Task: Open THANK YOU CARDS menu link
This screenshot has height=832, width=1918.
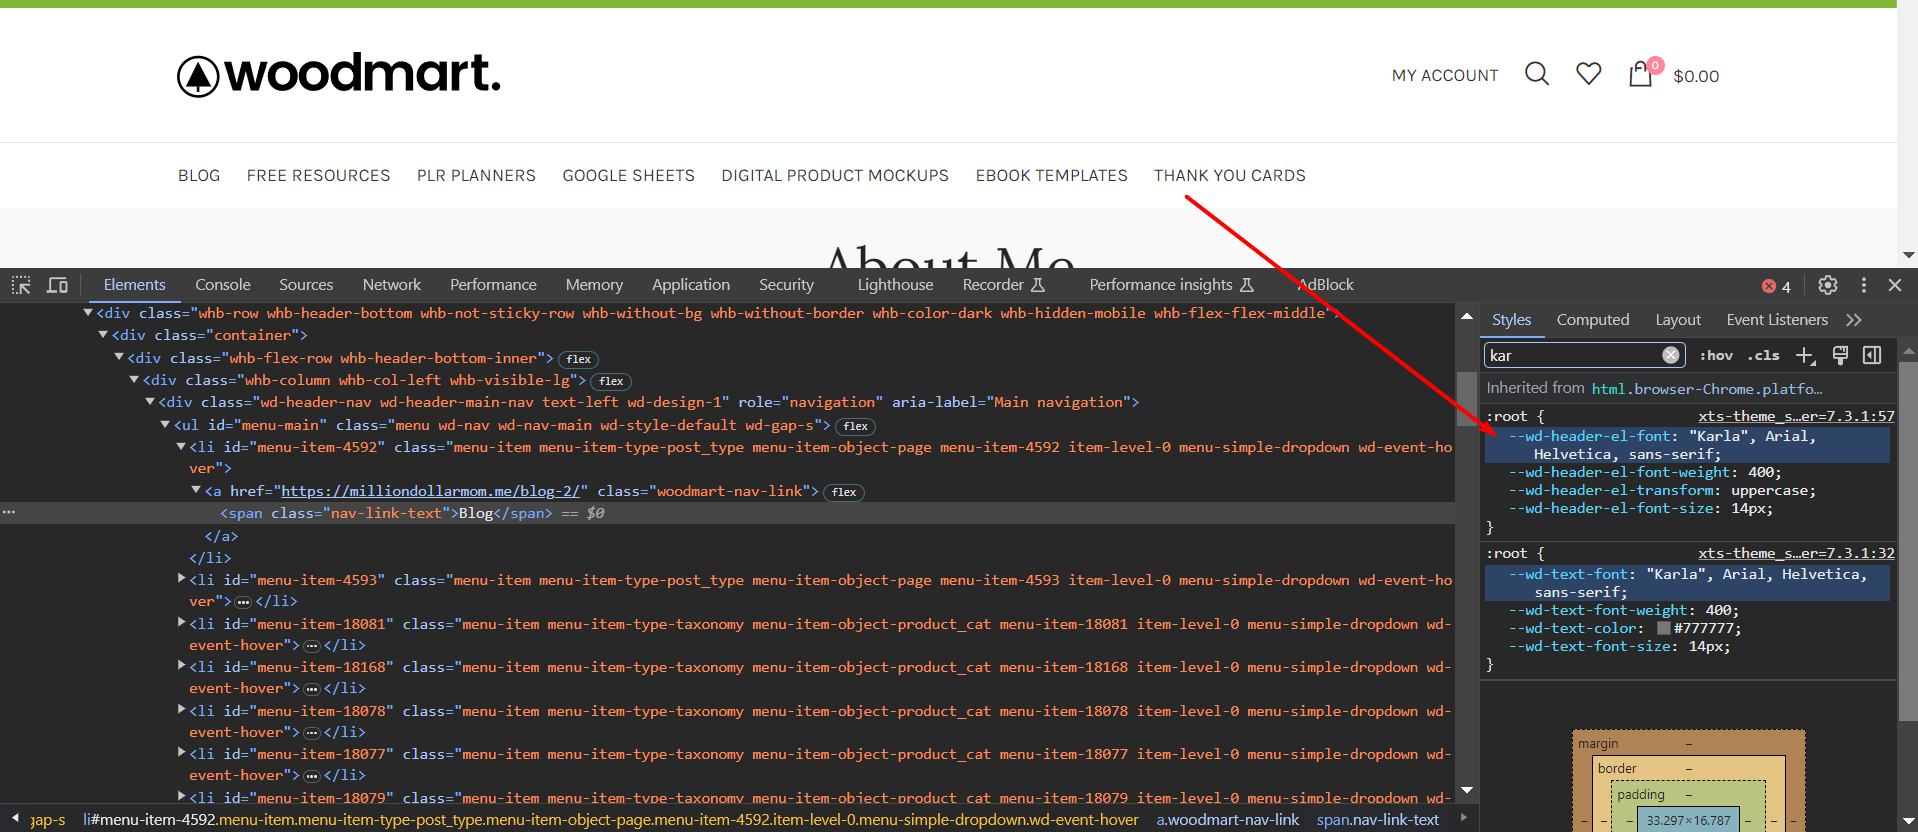Action: tap(1229, 176)
